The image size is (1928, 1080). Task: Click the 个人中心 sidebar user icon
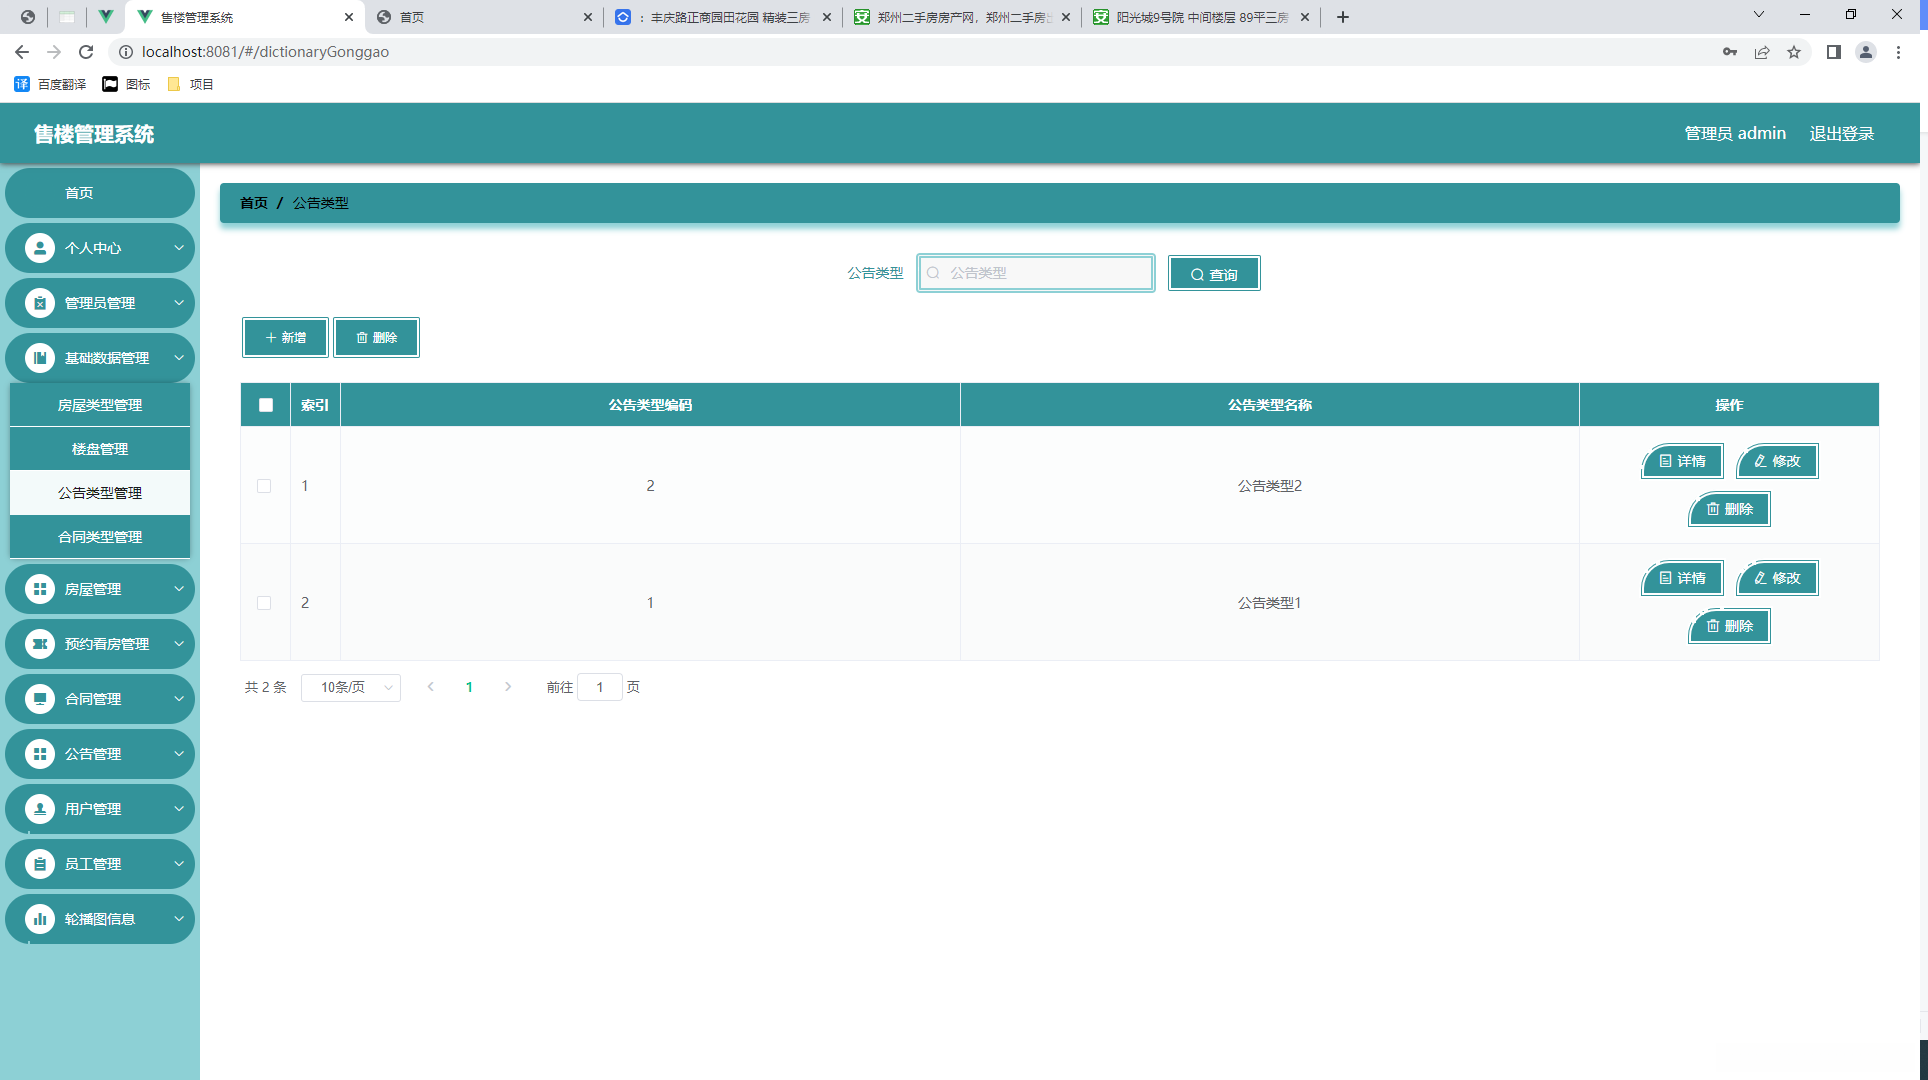coord(40,248)
